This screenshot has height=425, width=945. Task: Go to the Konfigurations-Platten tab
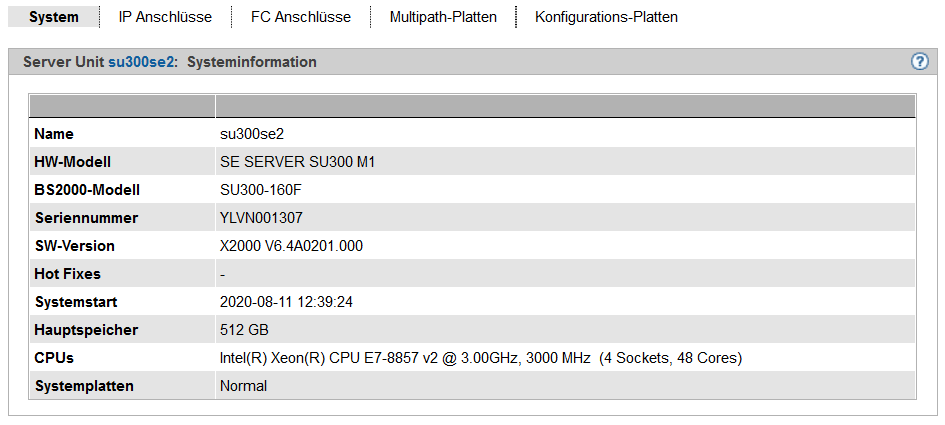pos(606,17)
